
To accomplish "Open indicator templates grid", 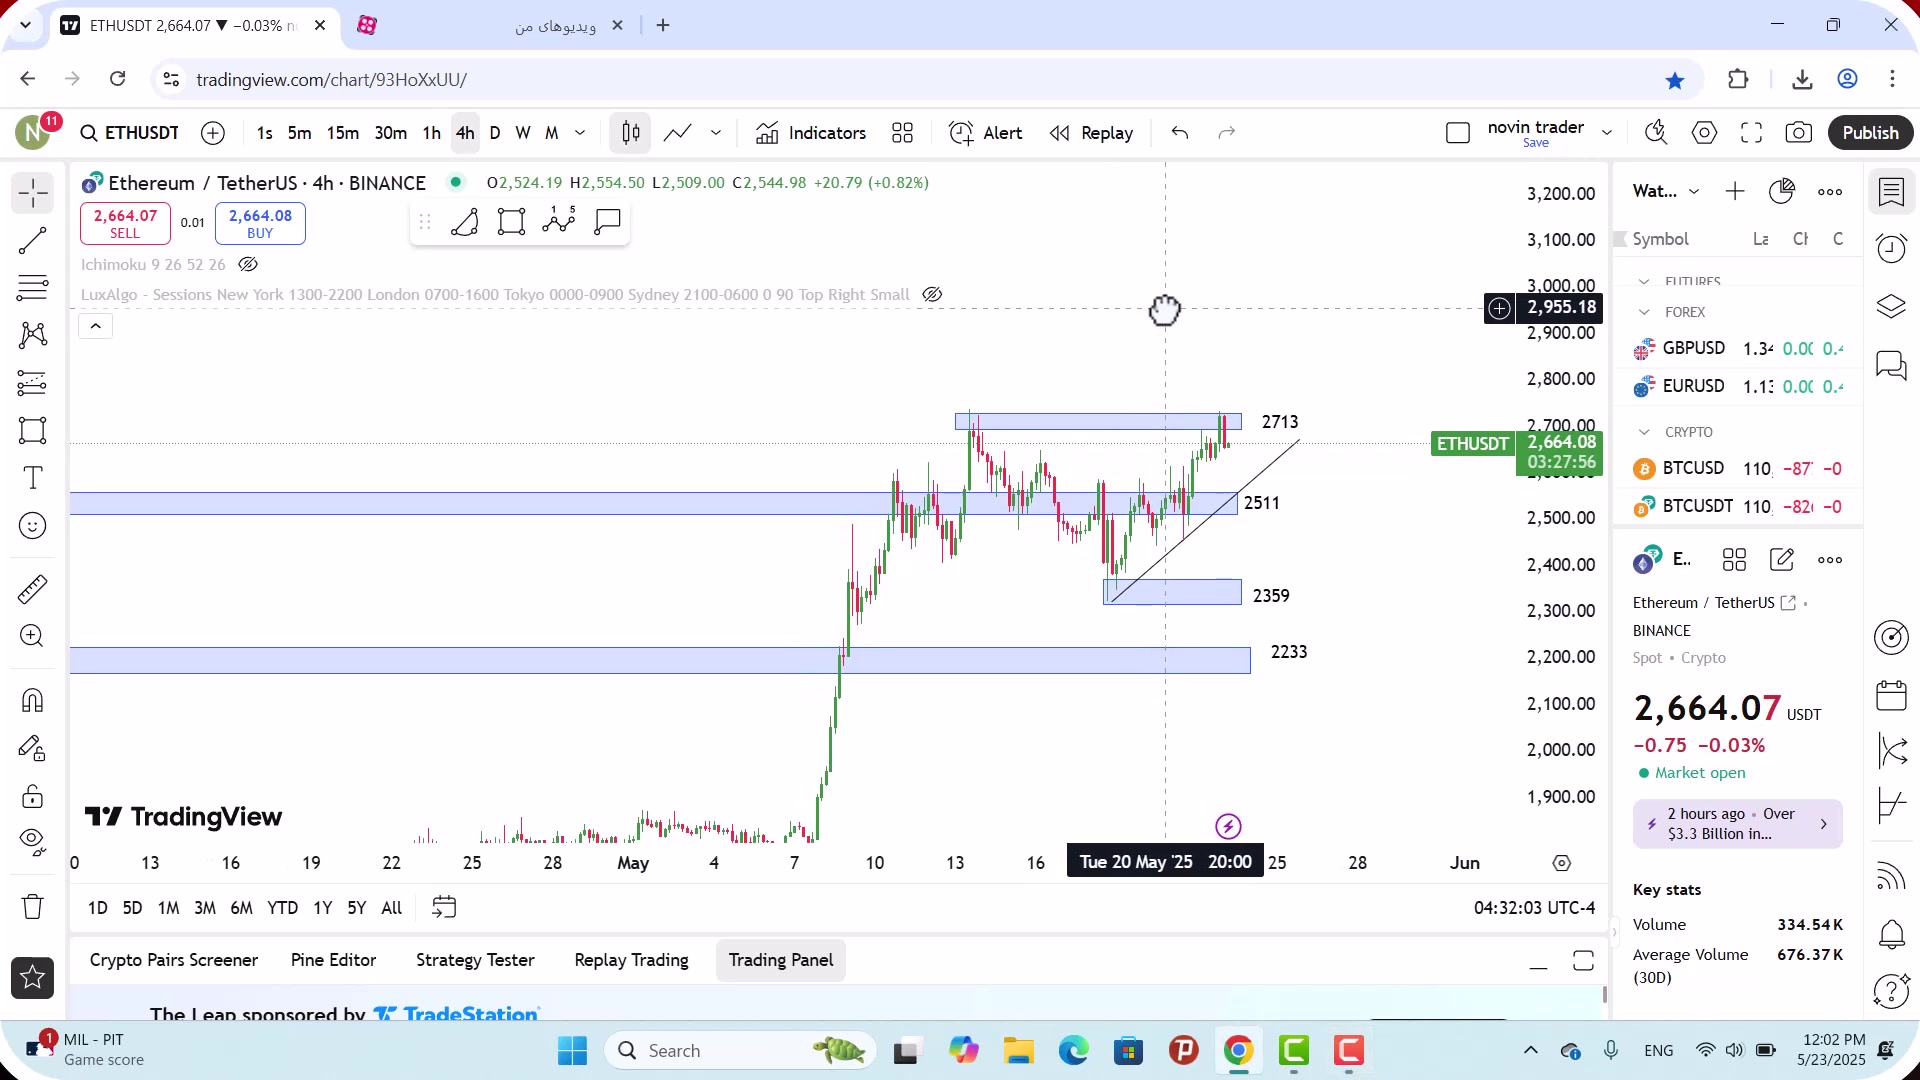I will 903,133.
